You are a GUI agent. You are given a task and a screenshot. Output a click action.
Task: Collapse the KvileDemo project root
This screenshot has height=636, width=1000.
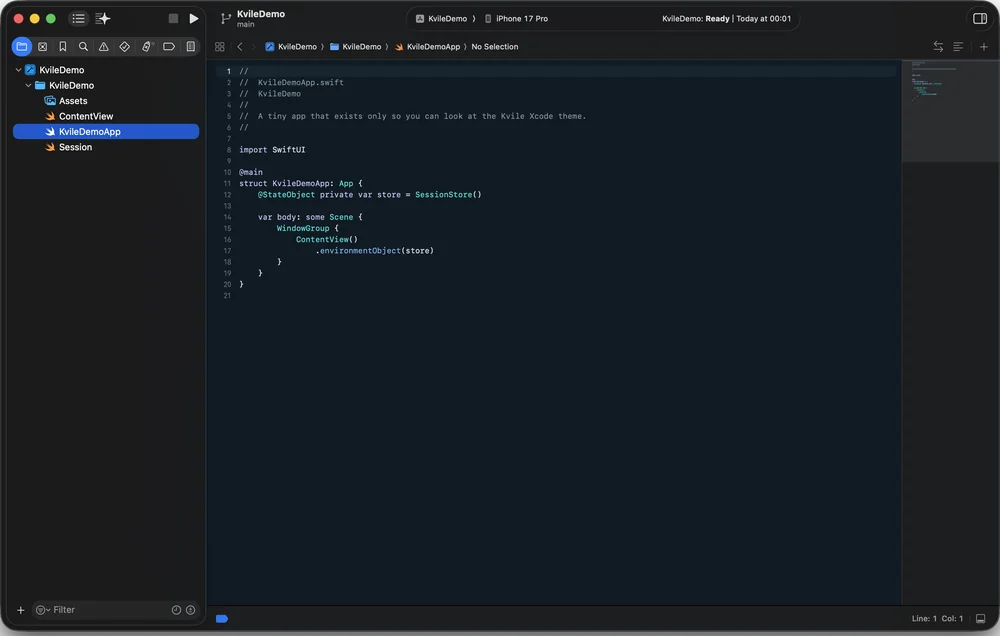(x=18, y=70)
